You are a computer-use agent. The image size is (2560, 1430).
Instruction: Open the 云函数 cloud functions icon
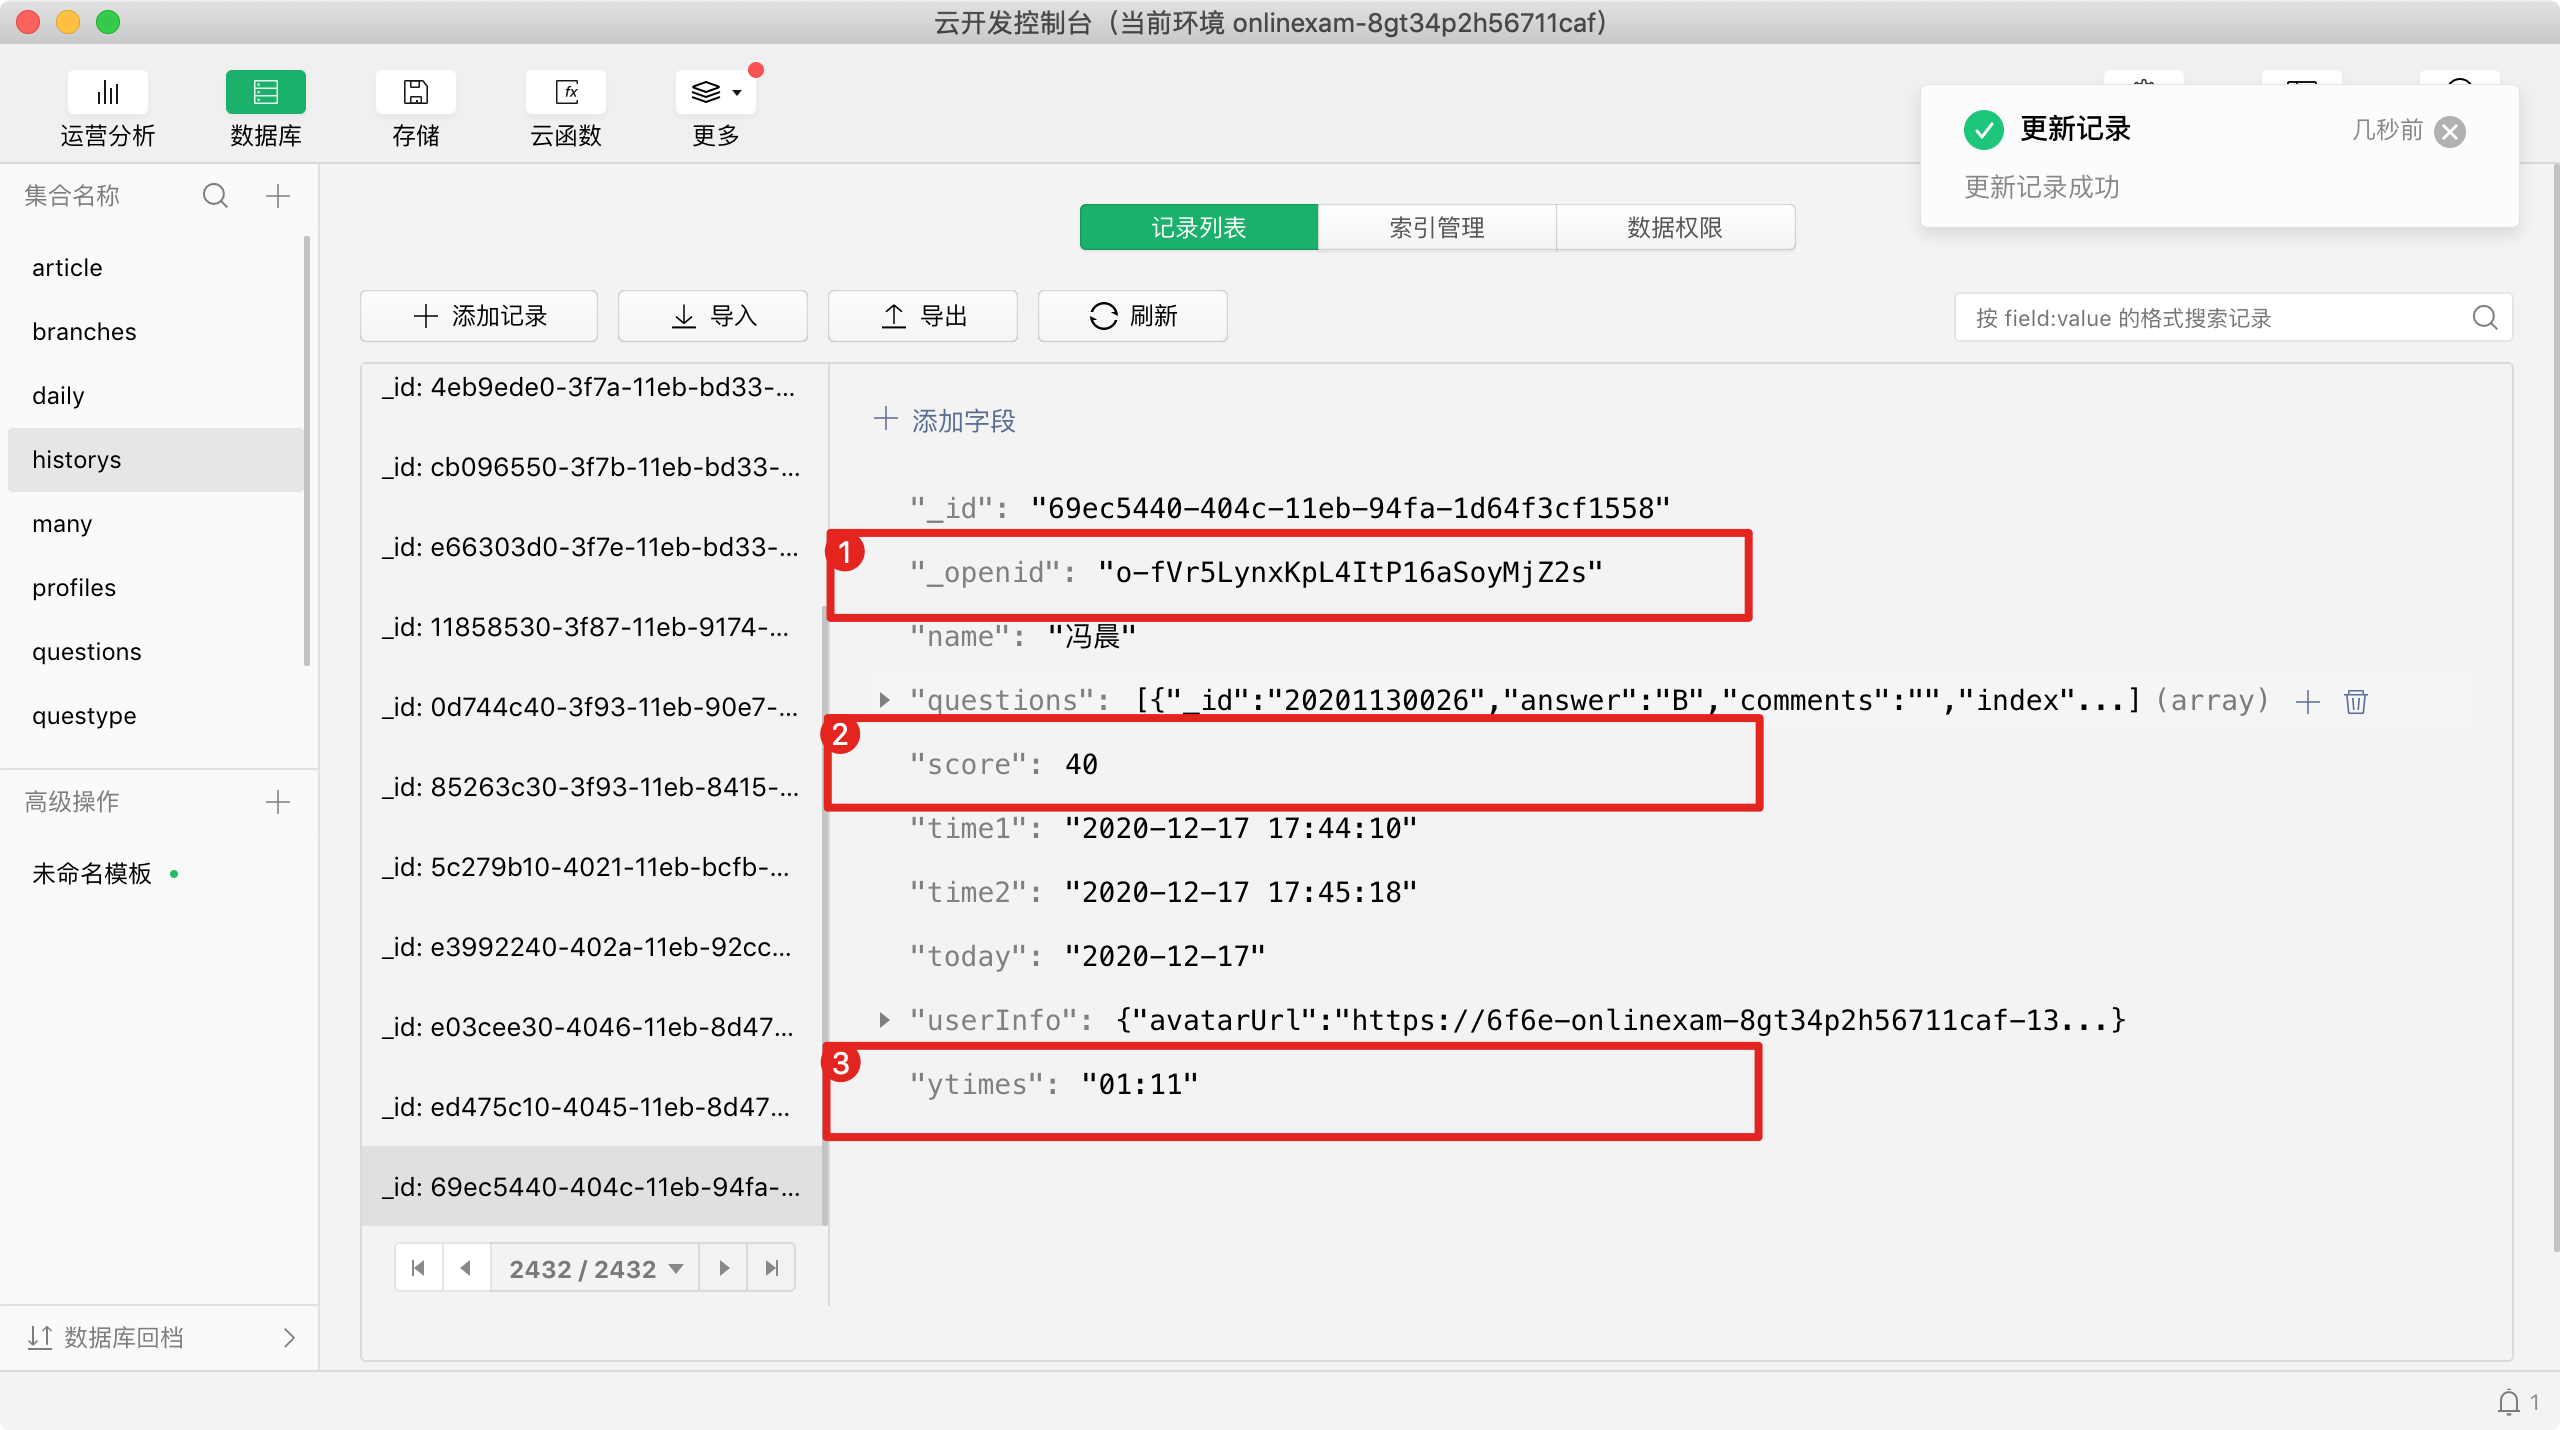click(x=566, y=94)
